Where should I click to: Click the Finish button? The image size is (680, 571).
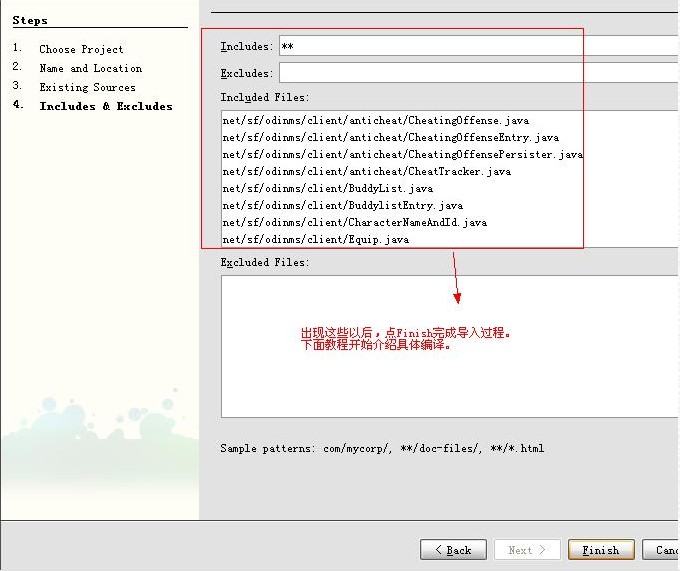[x=601, y=550]
